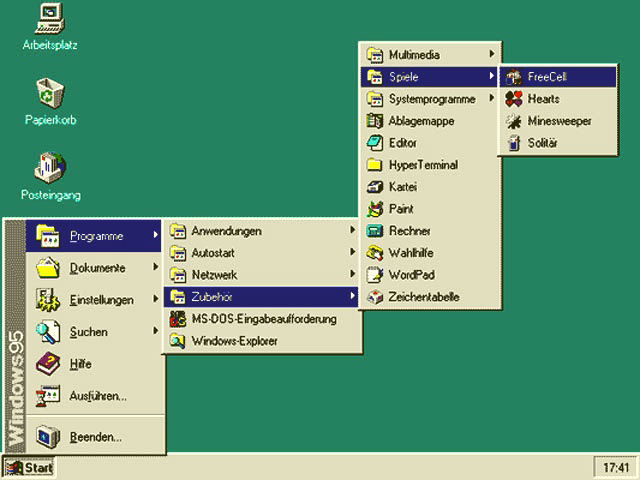This screenshot has width=640, height=480.
Task: Expand Programme submenu arrow
Action: pos(156,235)
